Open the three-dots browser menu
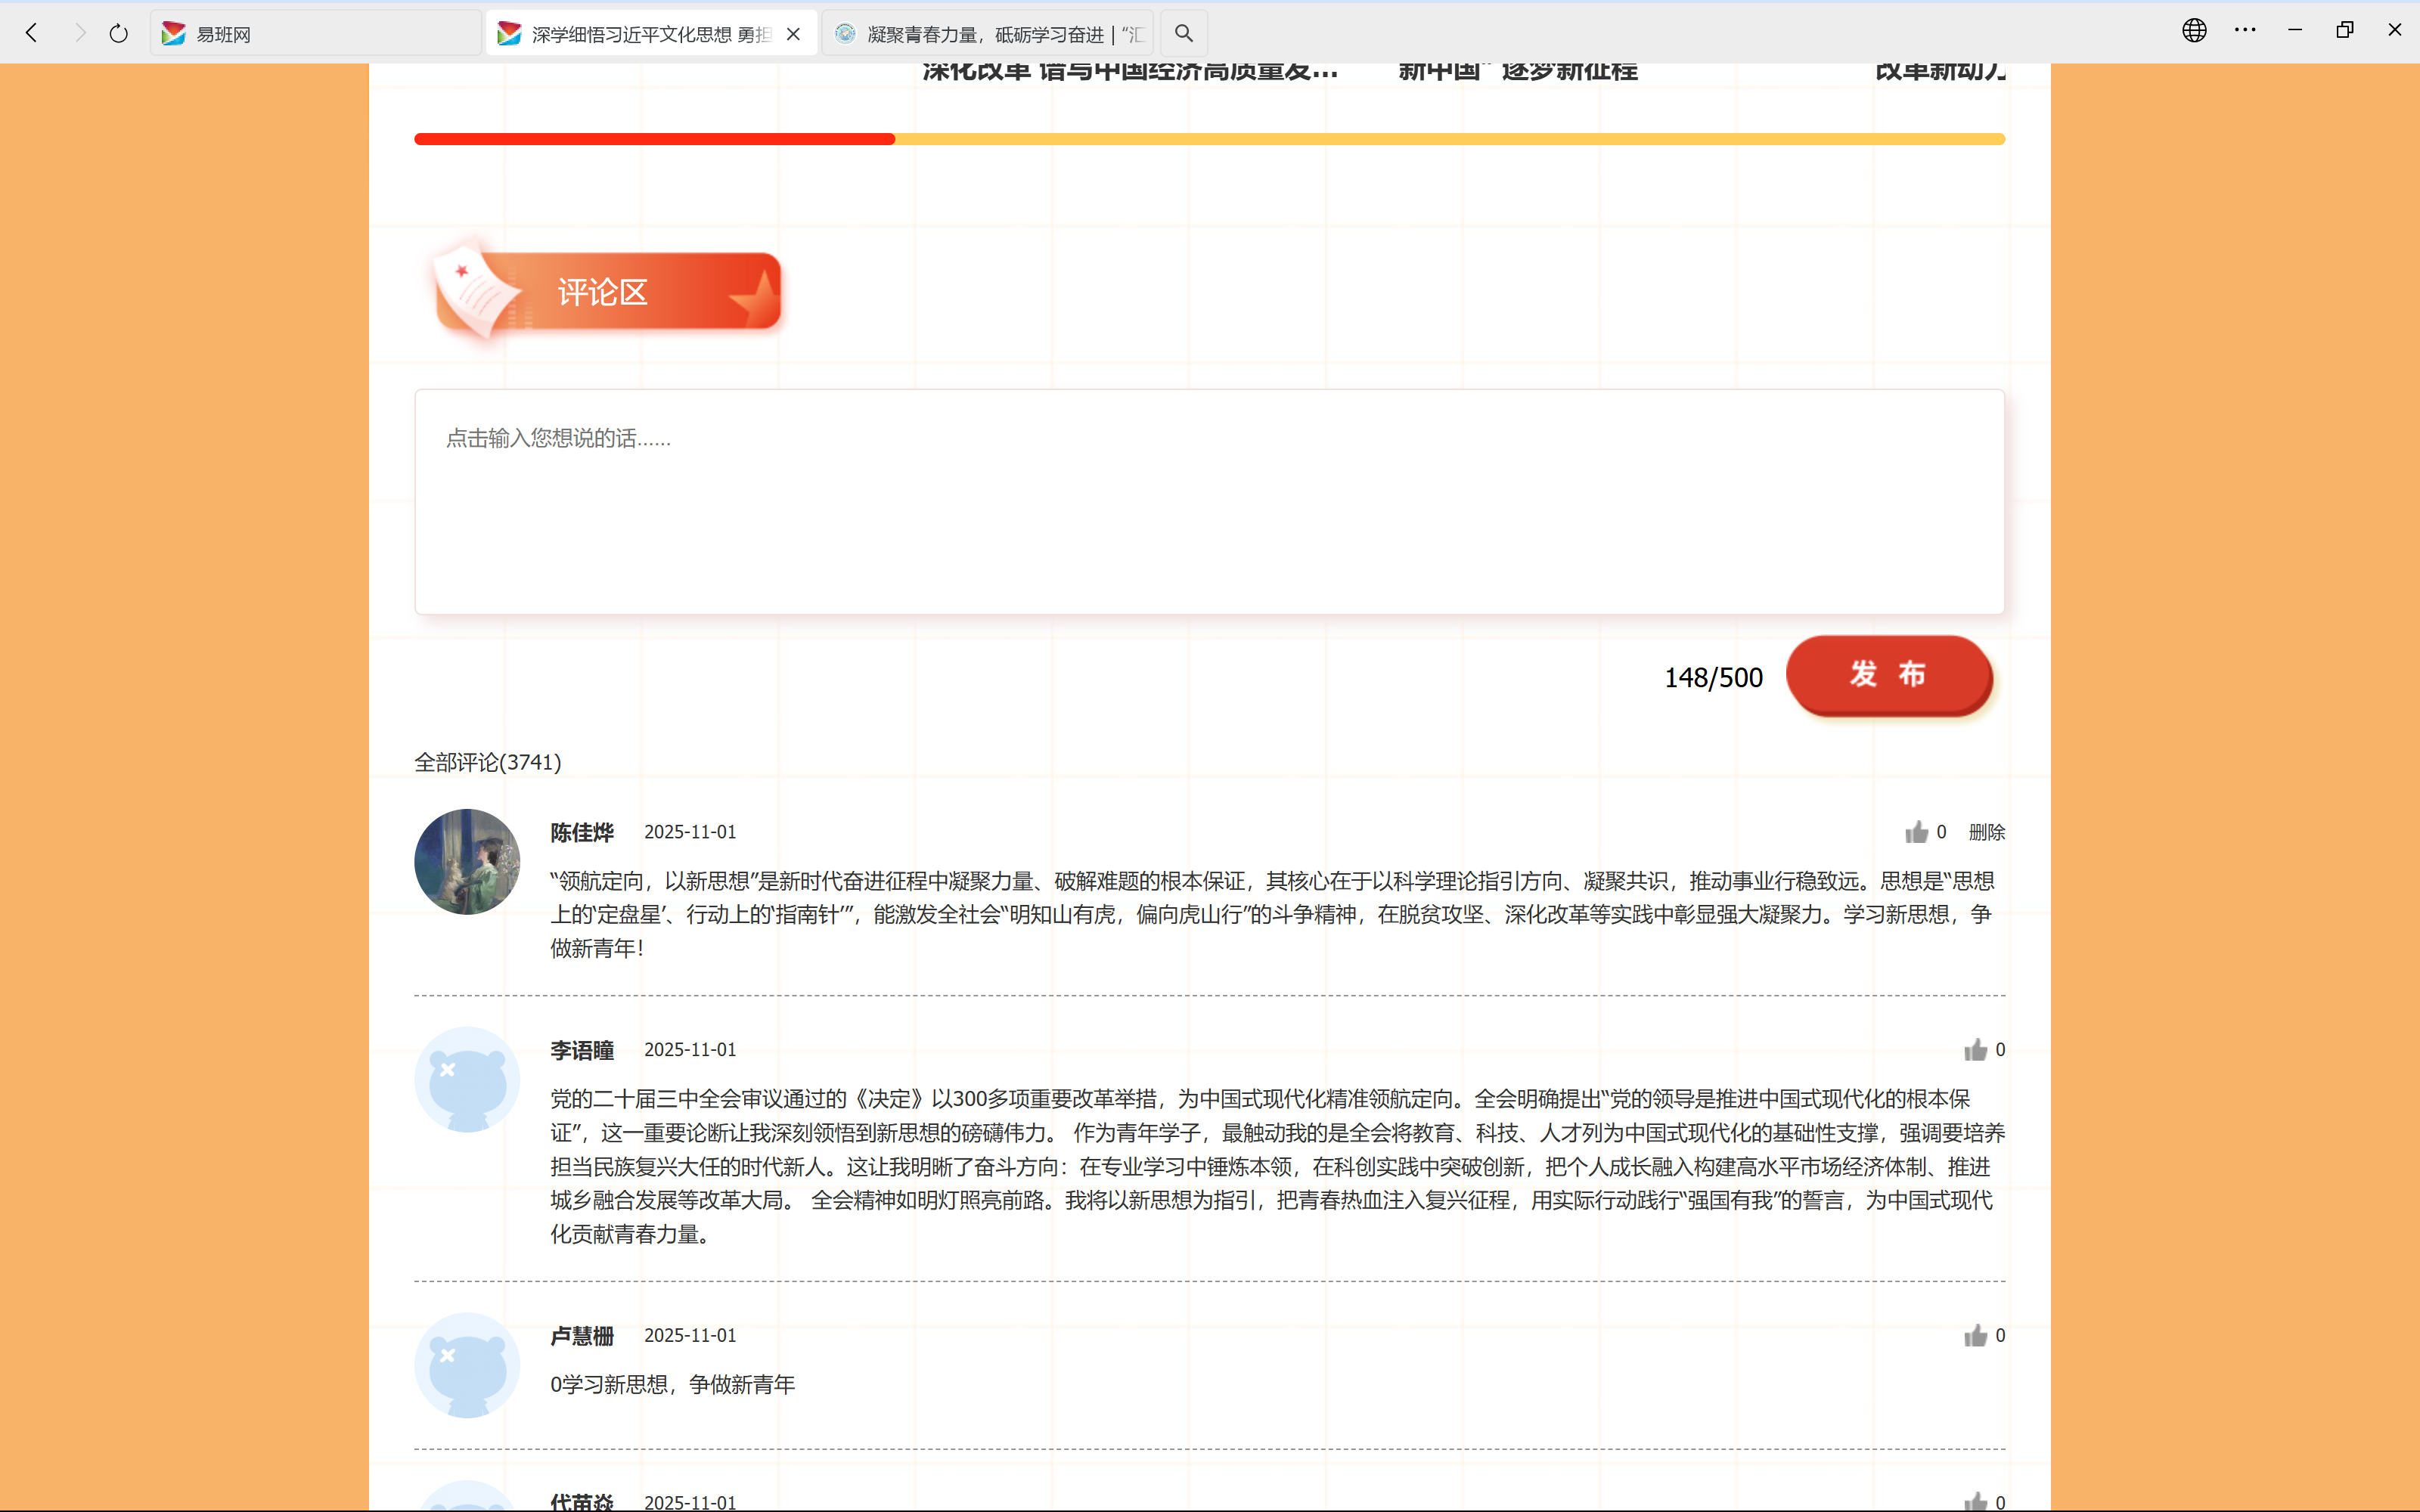The image size is (2420, 1512). tap(2245, 30)
